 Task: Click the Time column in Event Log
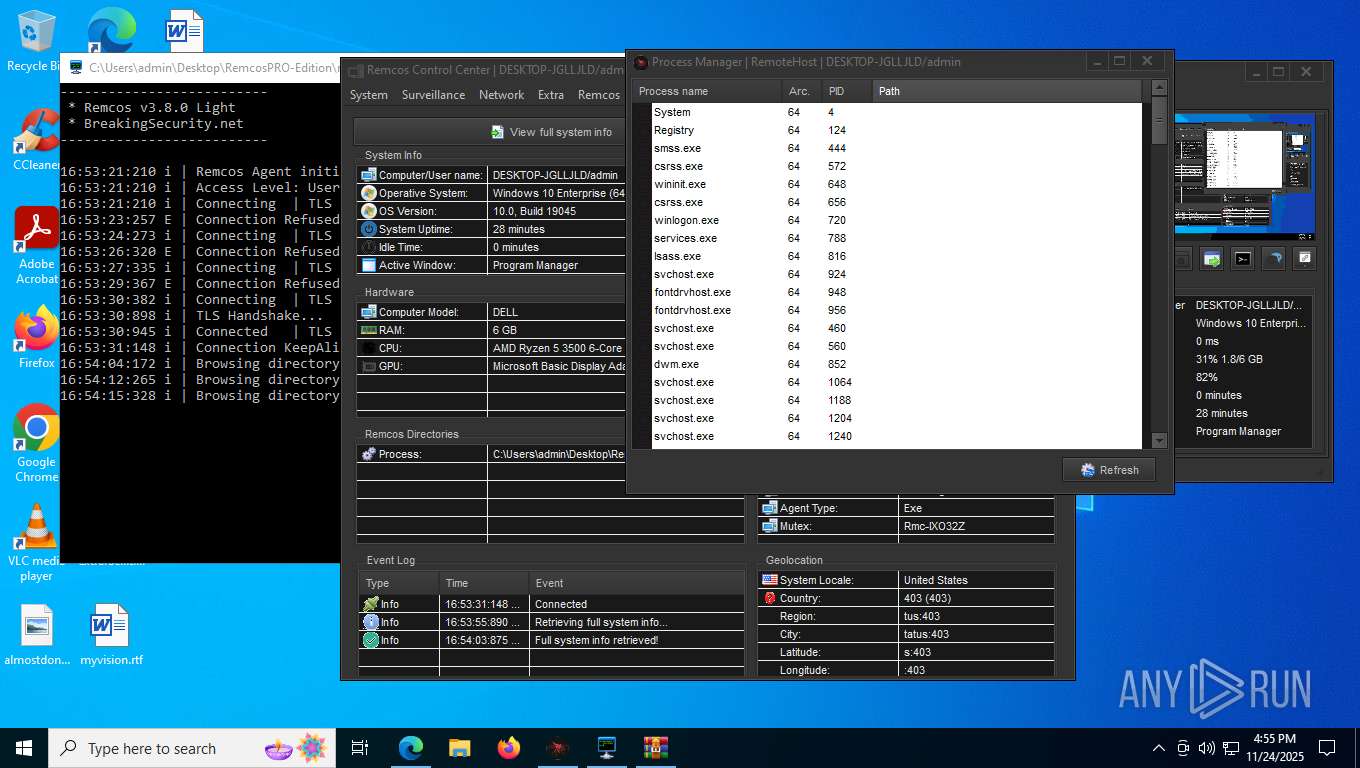click(484, 583)
